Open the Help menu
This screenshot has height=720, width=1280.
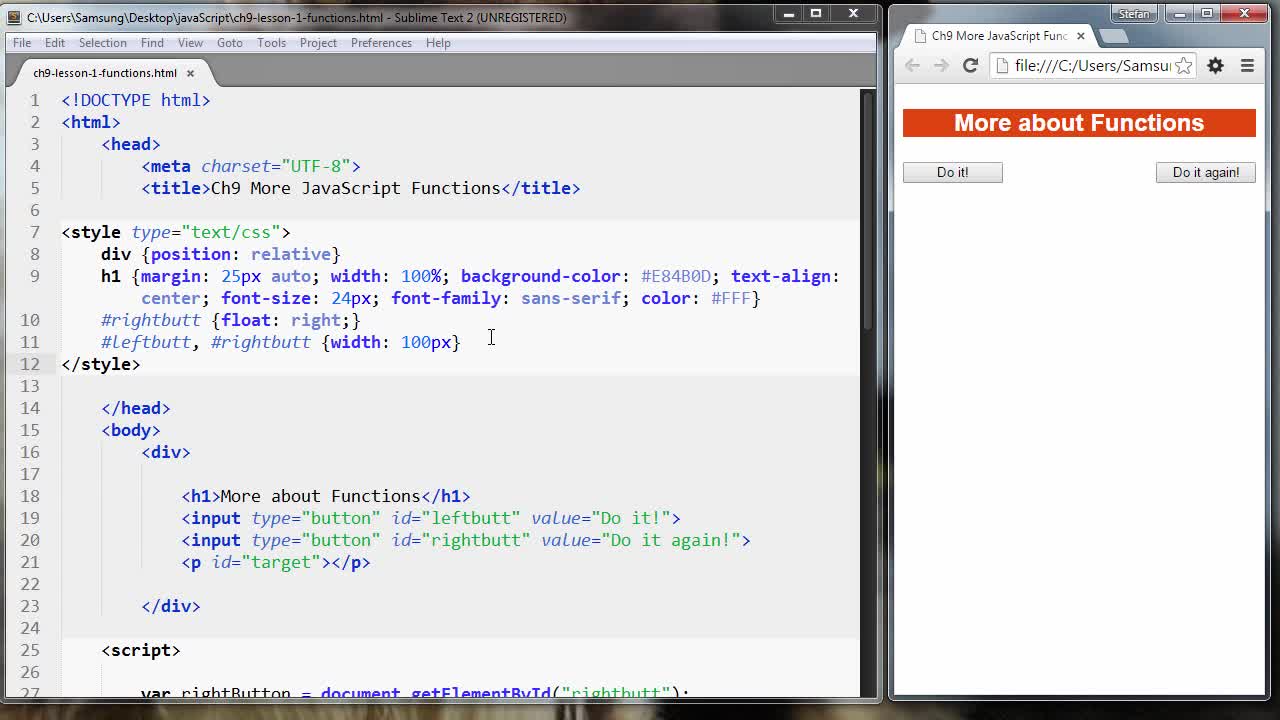438,43
